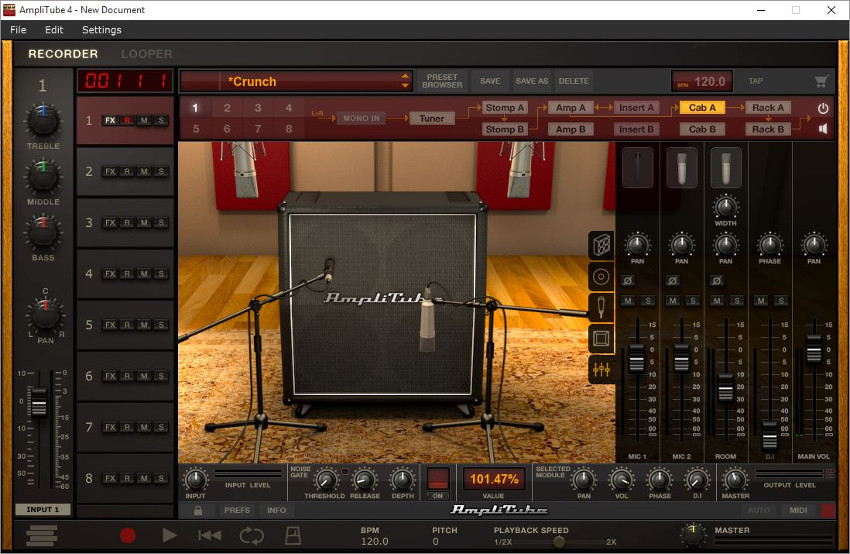850x554 pixels.
Task: Select the MIC 2 microphone thumbnail
Action: coord(681,168)
